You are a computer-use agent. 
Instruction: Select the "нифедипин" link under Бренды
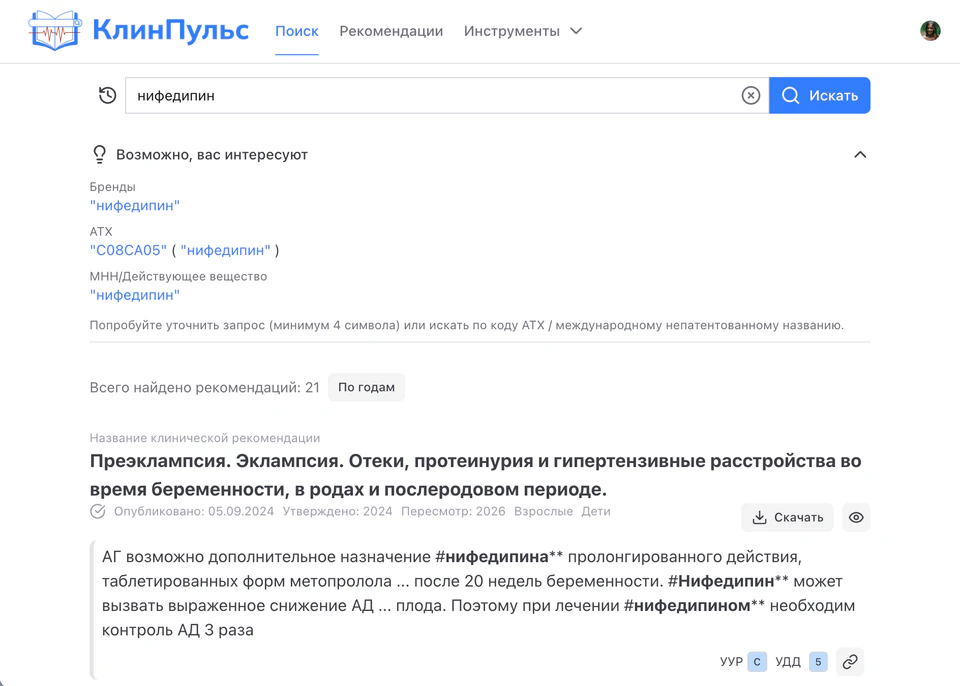coord(135,206)
